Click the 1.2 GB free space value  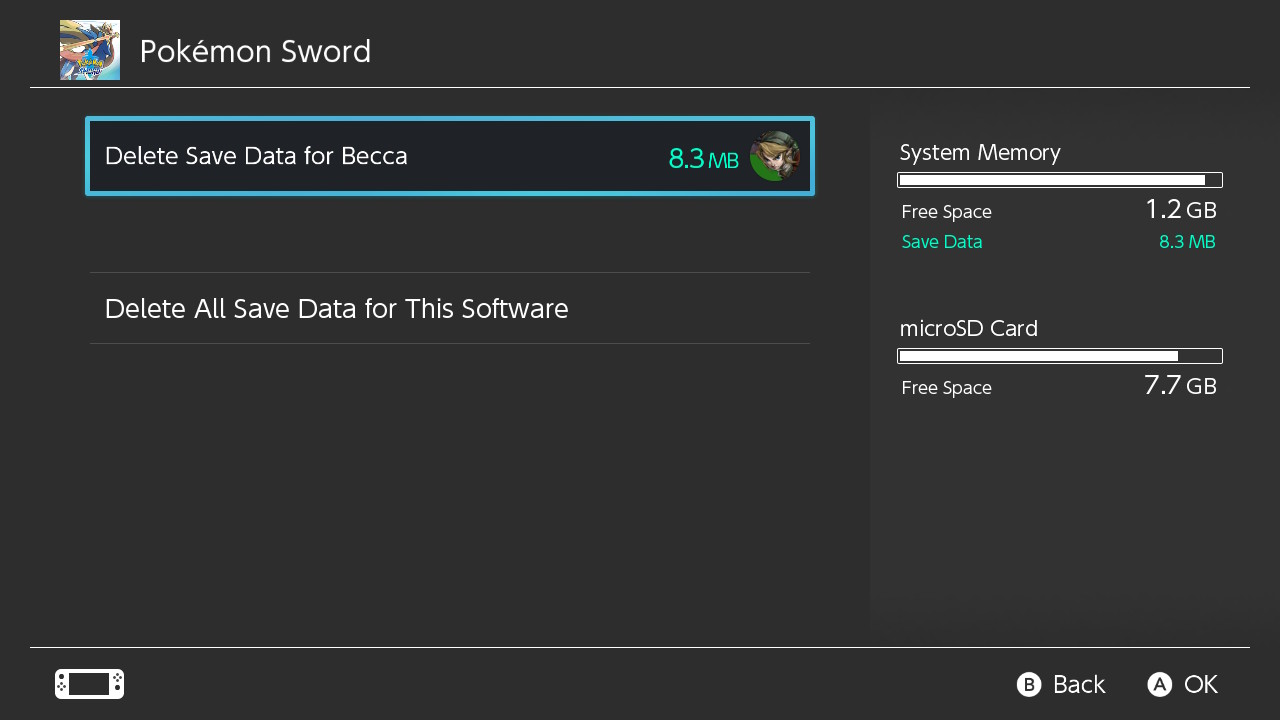(x=1180, y=210)
